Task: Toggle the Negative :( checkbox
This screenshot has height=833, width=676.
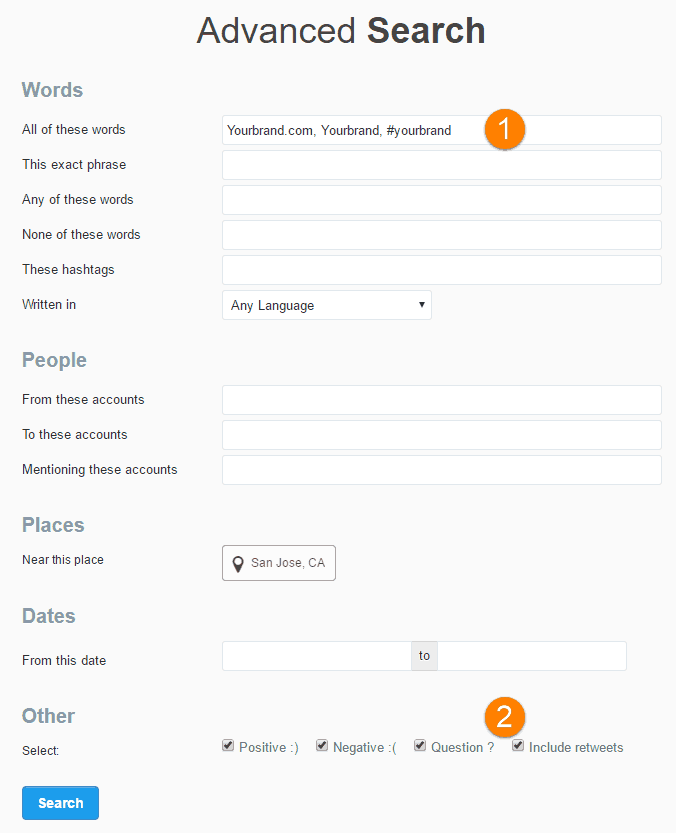Action: pyautogui.click(x=322, y=746)
